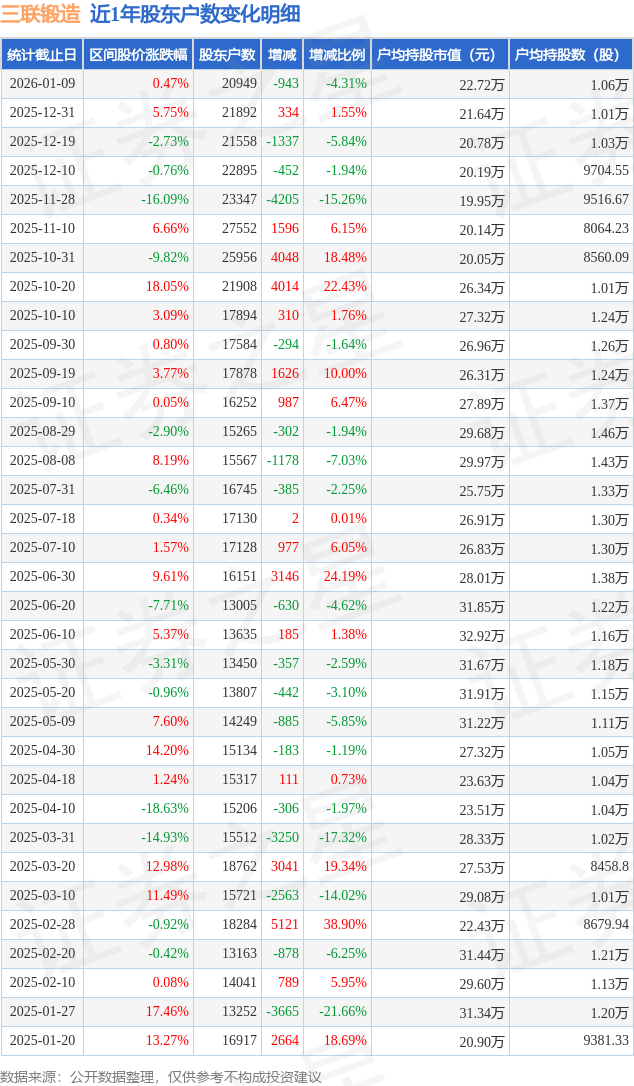
Task: Select the 27552 shareholder count cell
Action: 239,229
